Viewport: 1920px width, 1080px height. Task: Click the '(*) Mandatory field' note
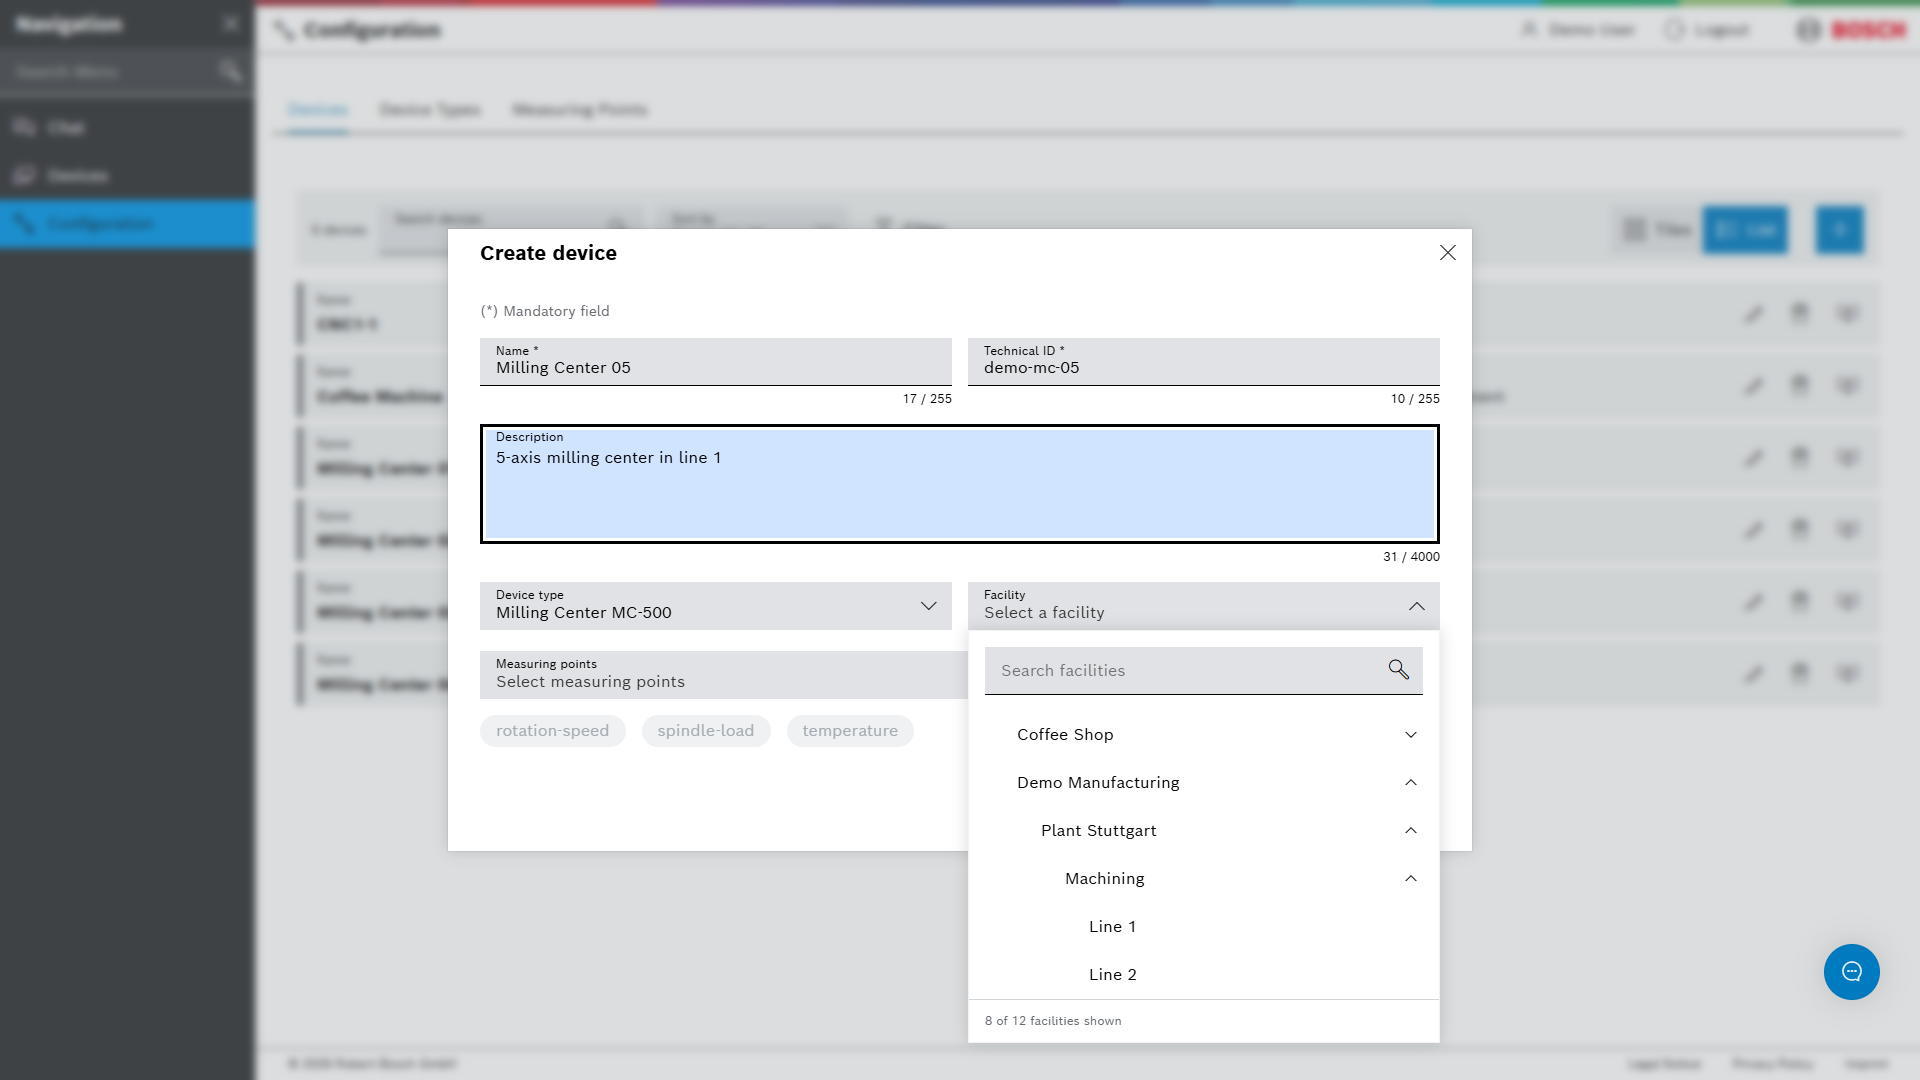[545, 311]
